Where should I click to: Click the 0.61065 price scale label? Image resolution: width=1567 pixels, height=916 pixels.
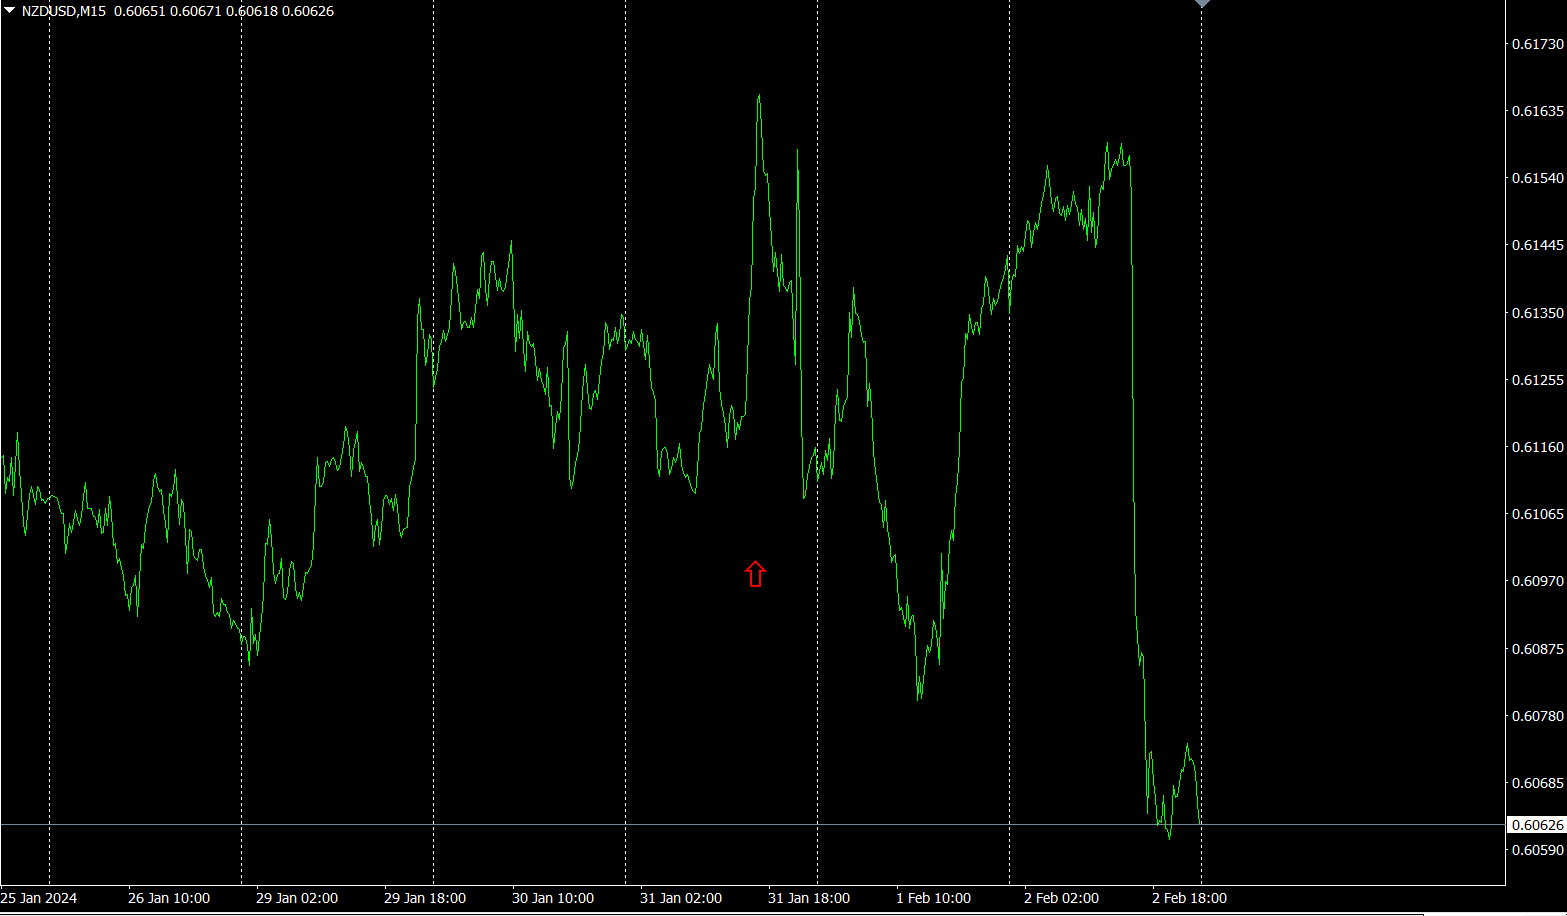click(x=1537, y=514)
